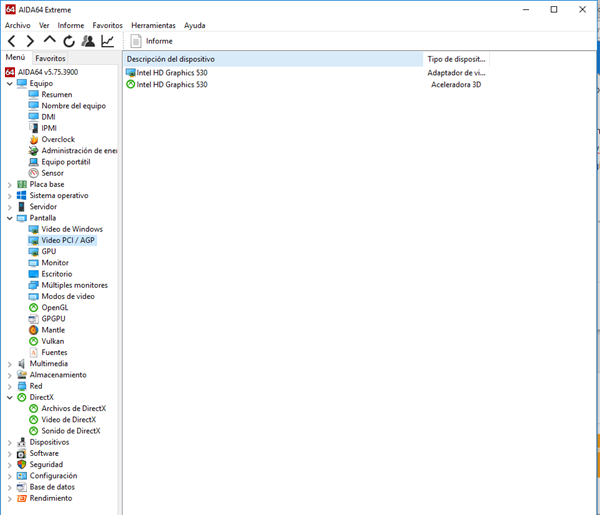Image resolution: width=600 pixels, height=515 pixels.
Task: Expand the Rendimiento node
Action: [10, 498]
